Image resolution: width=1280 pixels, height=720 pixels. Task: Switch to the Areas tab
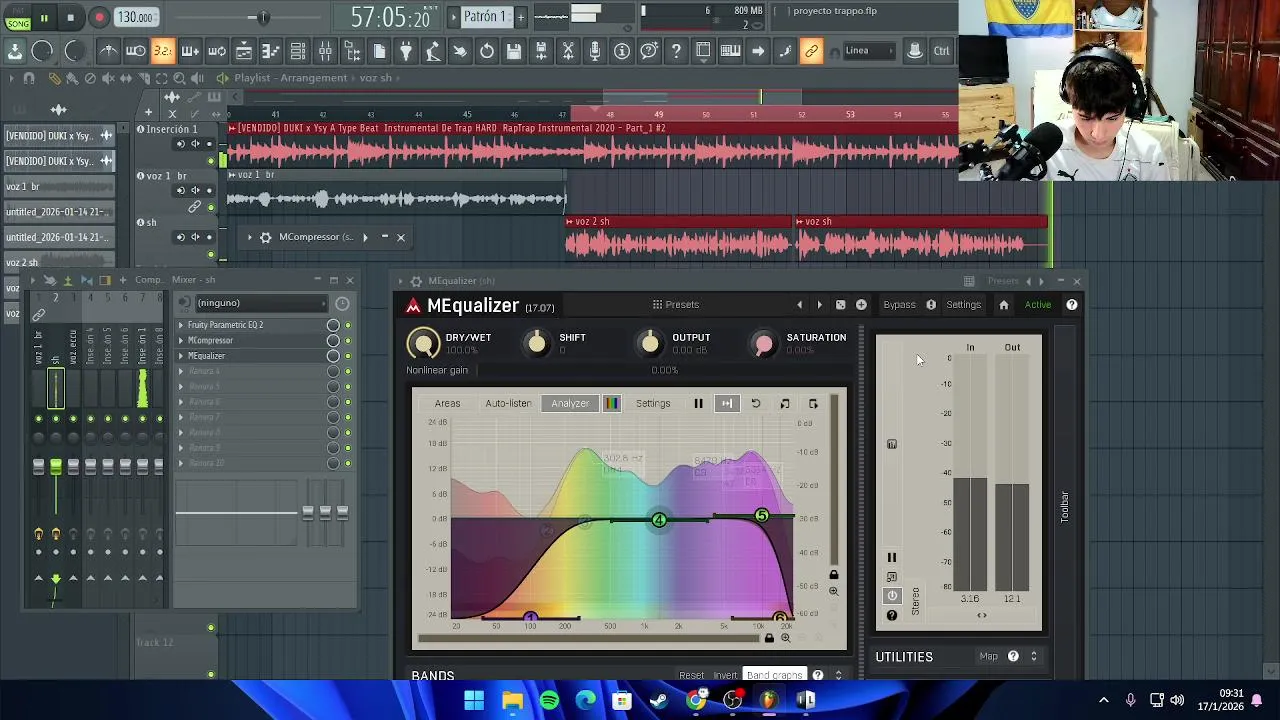coord(447,403)
